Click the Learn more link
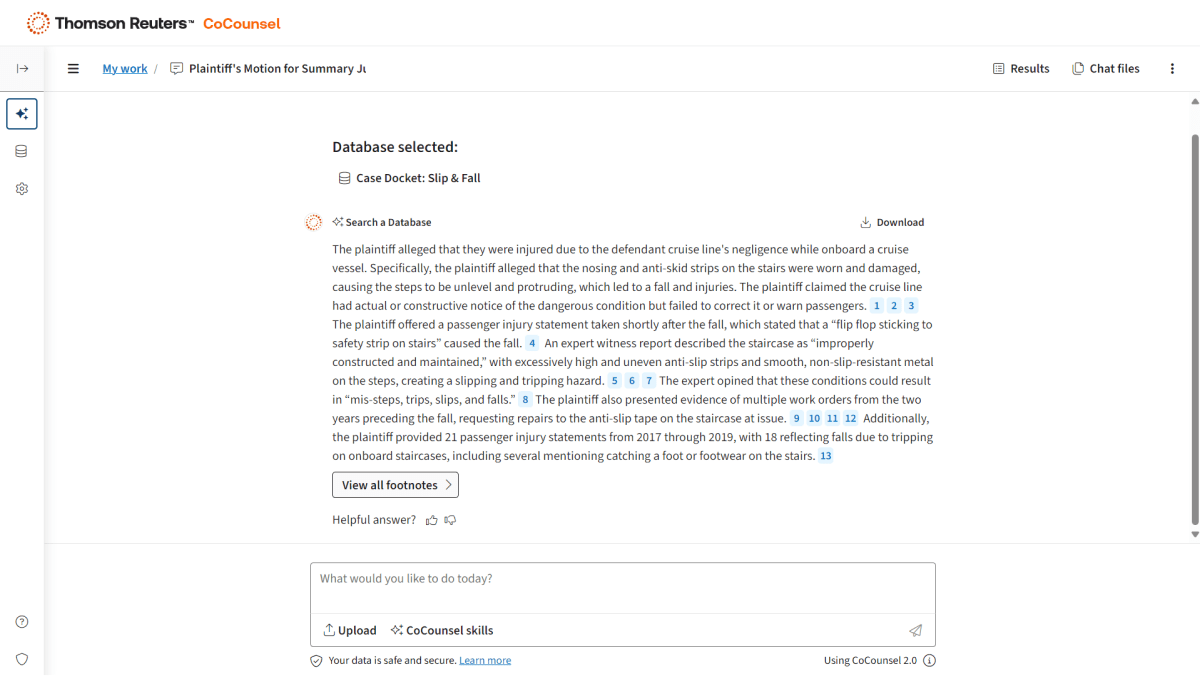The width and height of the screenshot is (1200, 676). click(x=485, y=660)
